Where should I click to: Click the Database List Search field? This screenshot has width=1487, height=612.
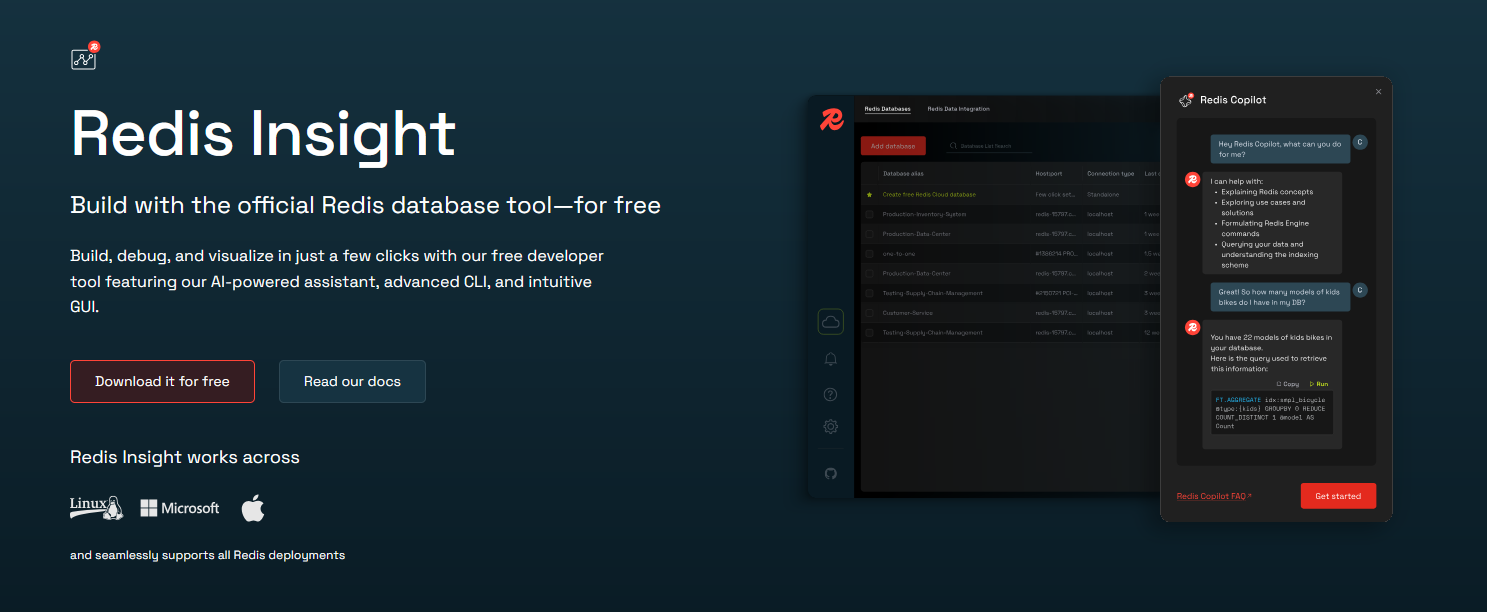(x=990, y=146)
